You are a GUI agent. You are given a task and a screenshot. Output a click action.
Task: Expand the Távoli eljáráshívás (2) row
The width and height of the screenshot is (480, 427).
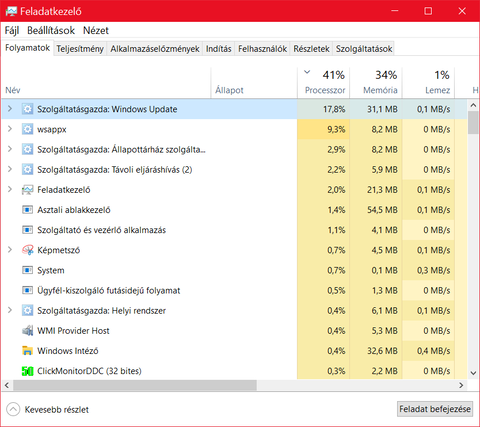click(10, 169)
